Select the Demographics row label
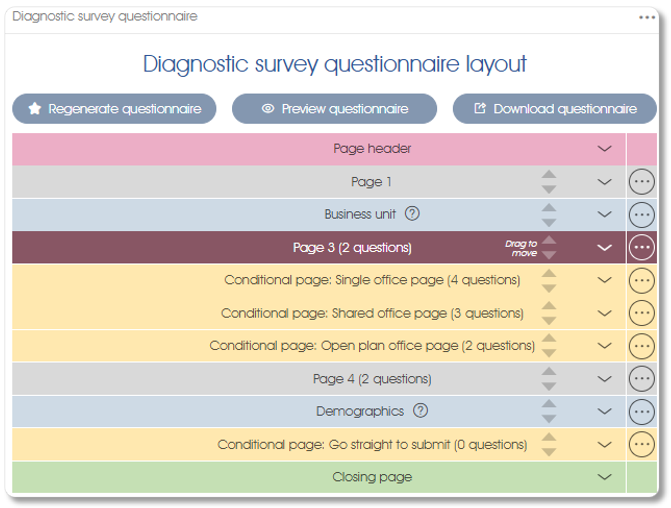This screenshot has width=671, height=508. coord(360,411)
